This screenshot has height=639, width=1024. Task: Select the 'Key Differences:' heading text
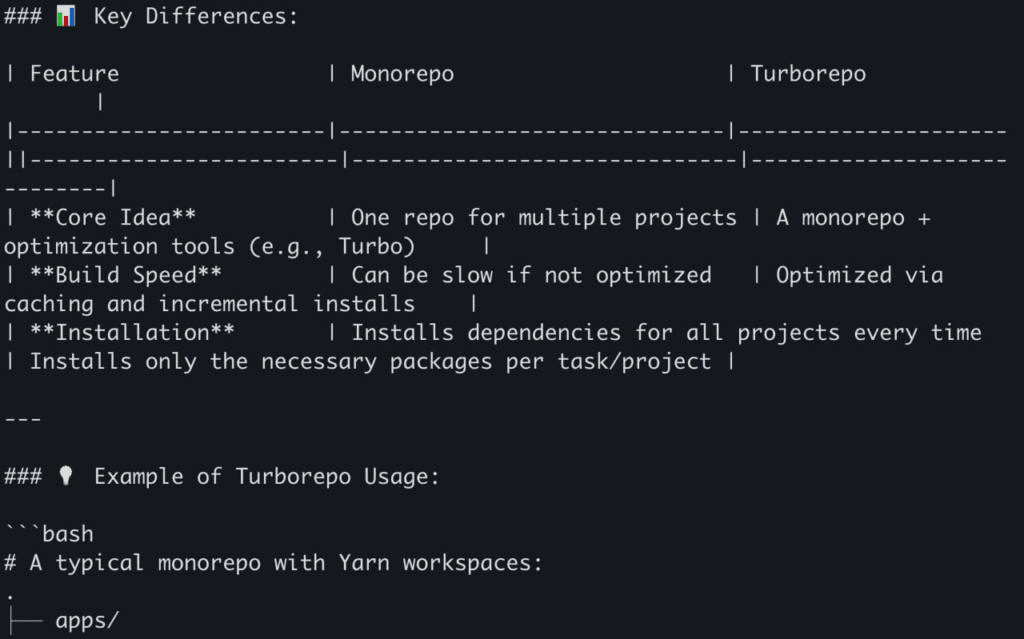pos(196,16)
